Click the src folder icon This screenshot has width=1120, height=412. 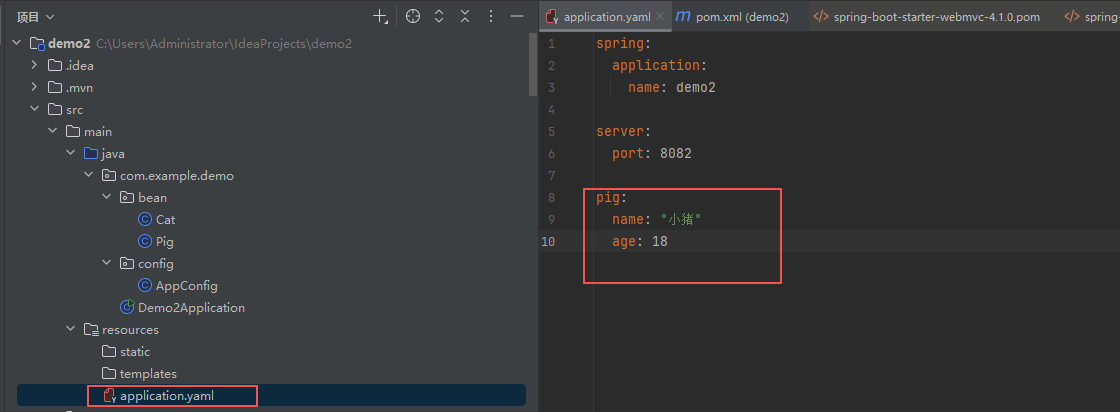click(x=55, y=110)
